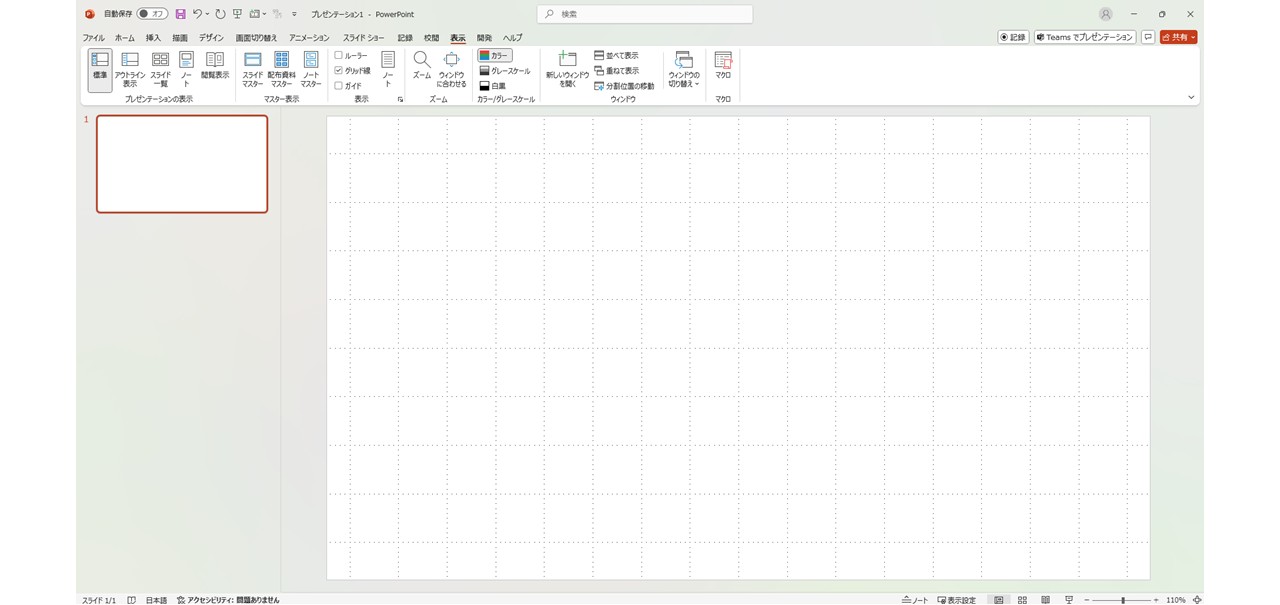Click the user account avatar
1280x605 pixels.
(x=1105, y=14)
